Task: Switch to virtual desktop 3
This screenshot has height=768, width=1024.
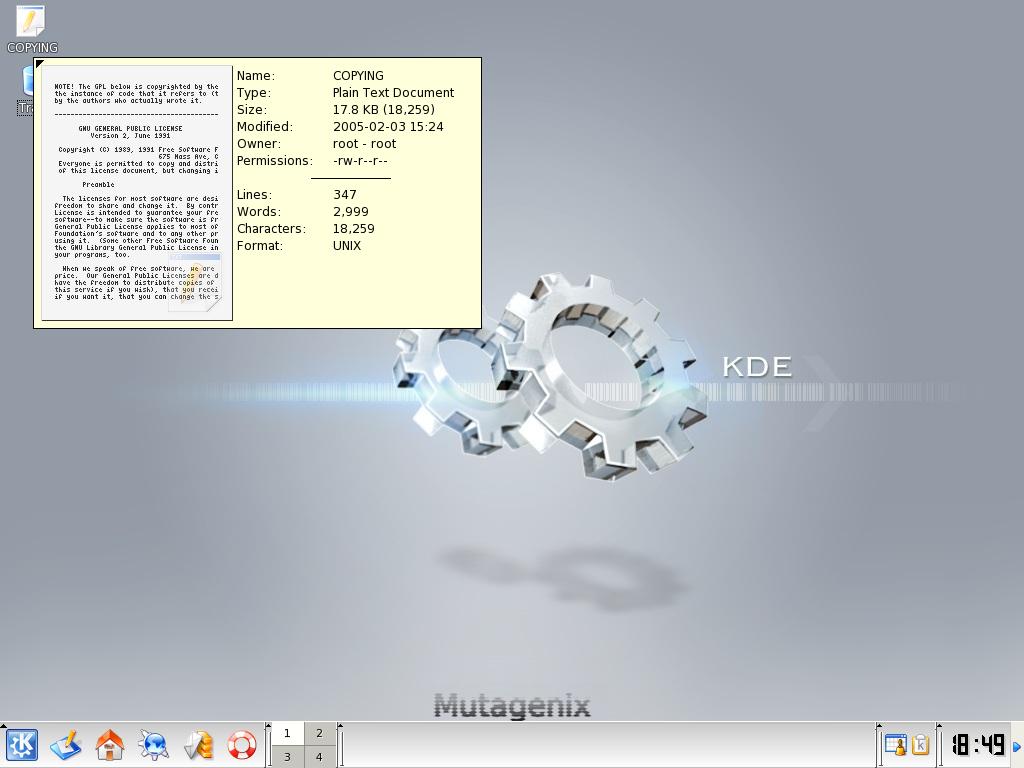Action: (x=287, y=756)
